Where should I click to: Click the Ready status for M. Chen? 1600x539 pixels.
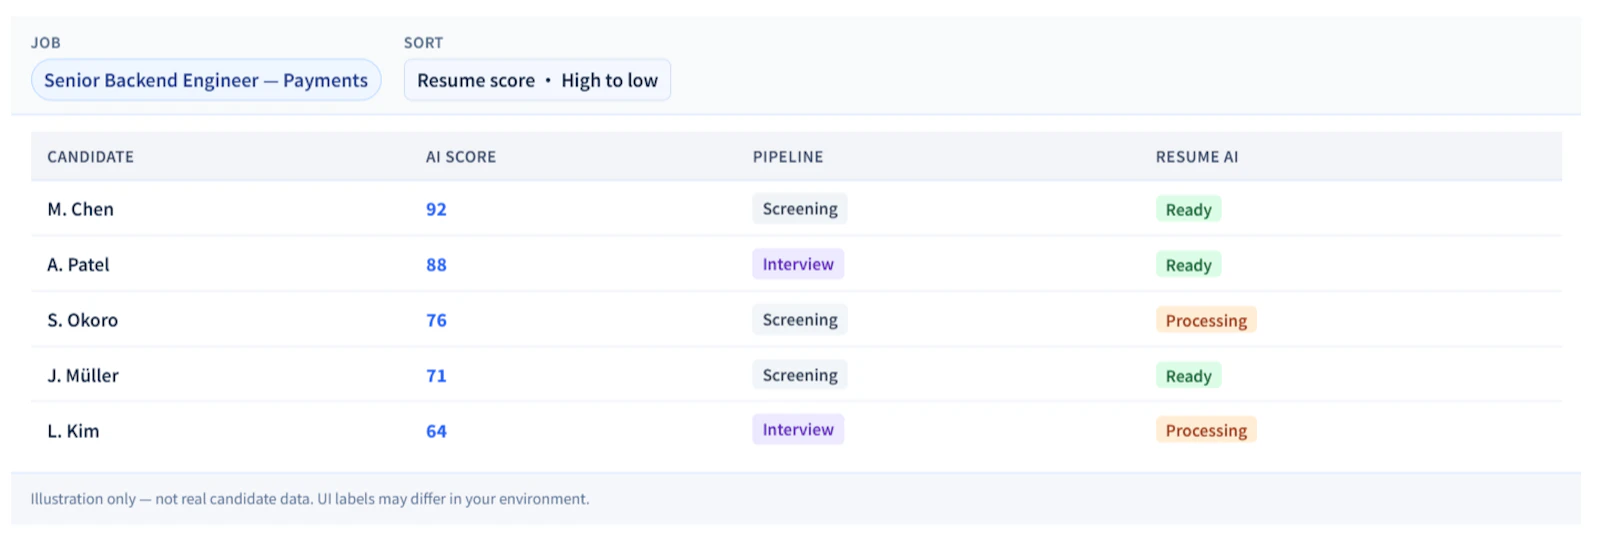[1188, 209]
